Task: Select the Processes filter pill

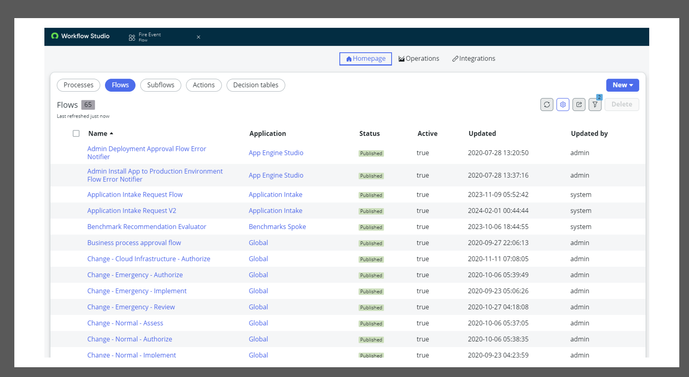Action: [78, 85]
